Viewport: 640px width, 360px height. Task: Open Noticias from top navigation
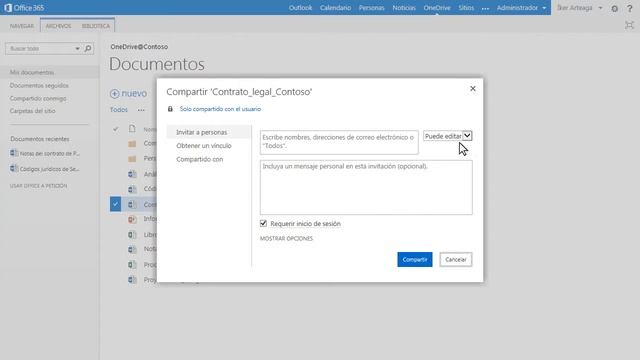[x=404, y=8]
